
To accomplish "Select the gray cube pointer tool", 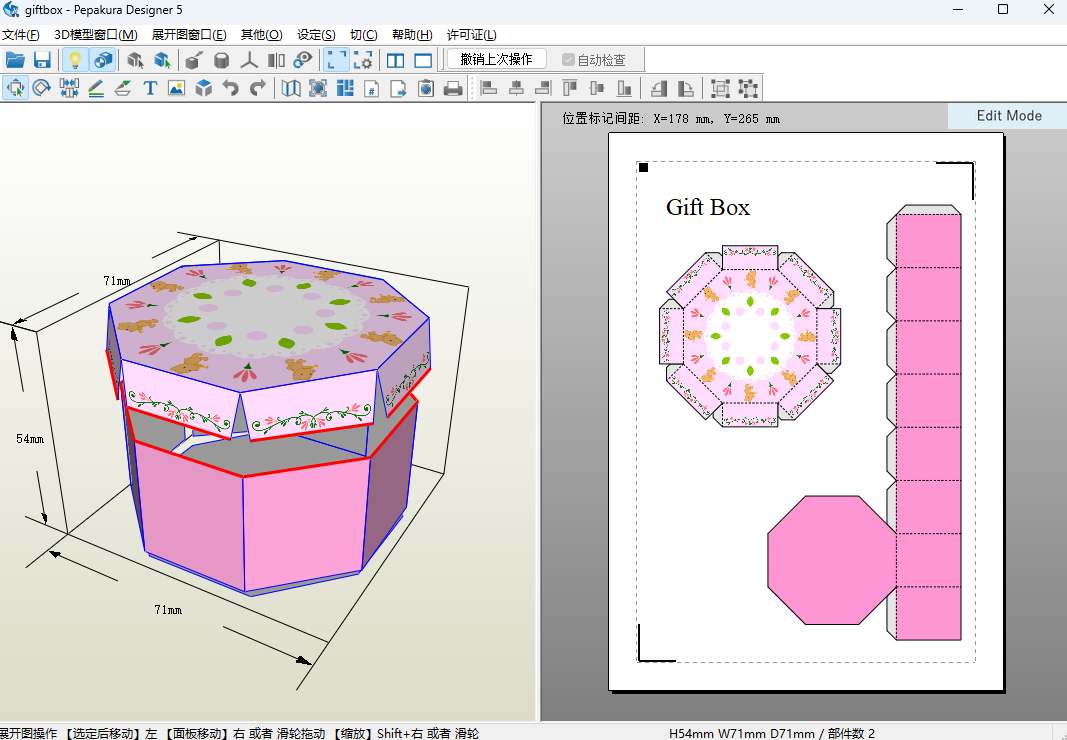I will (x=135, y=60).
